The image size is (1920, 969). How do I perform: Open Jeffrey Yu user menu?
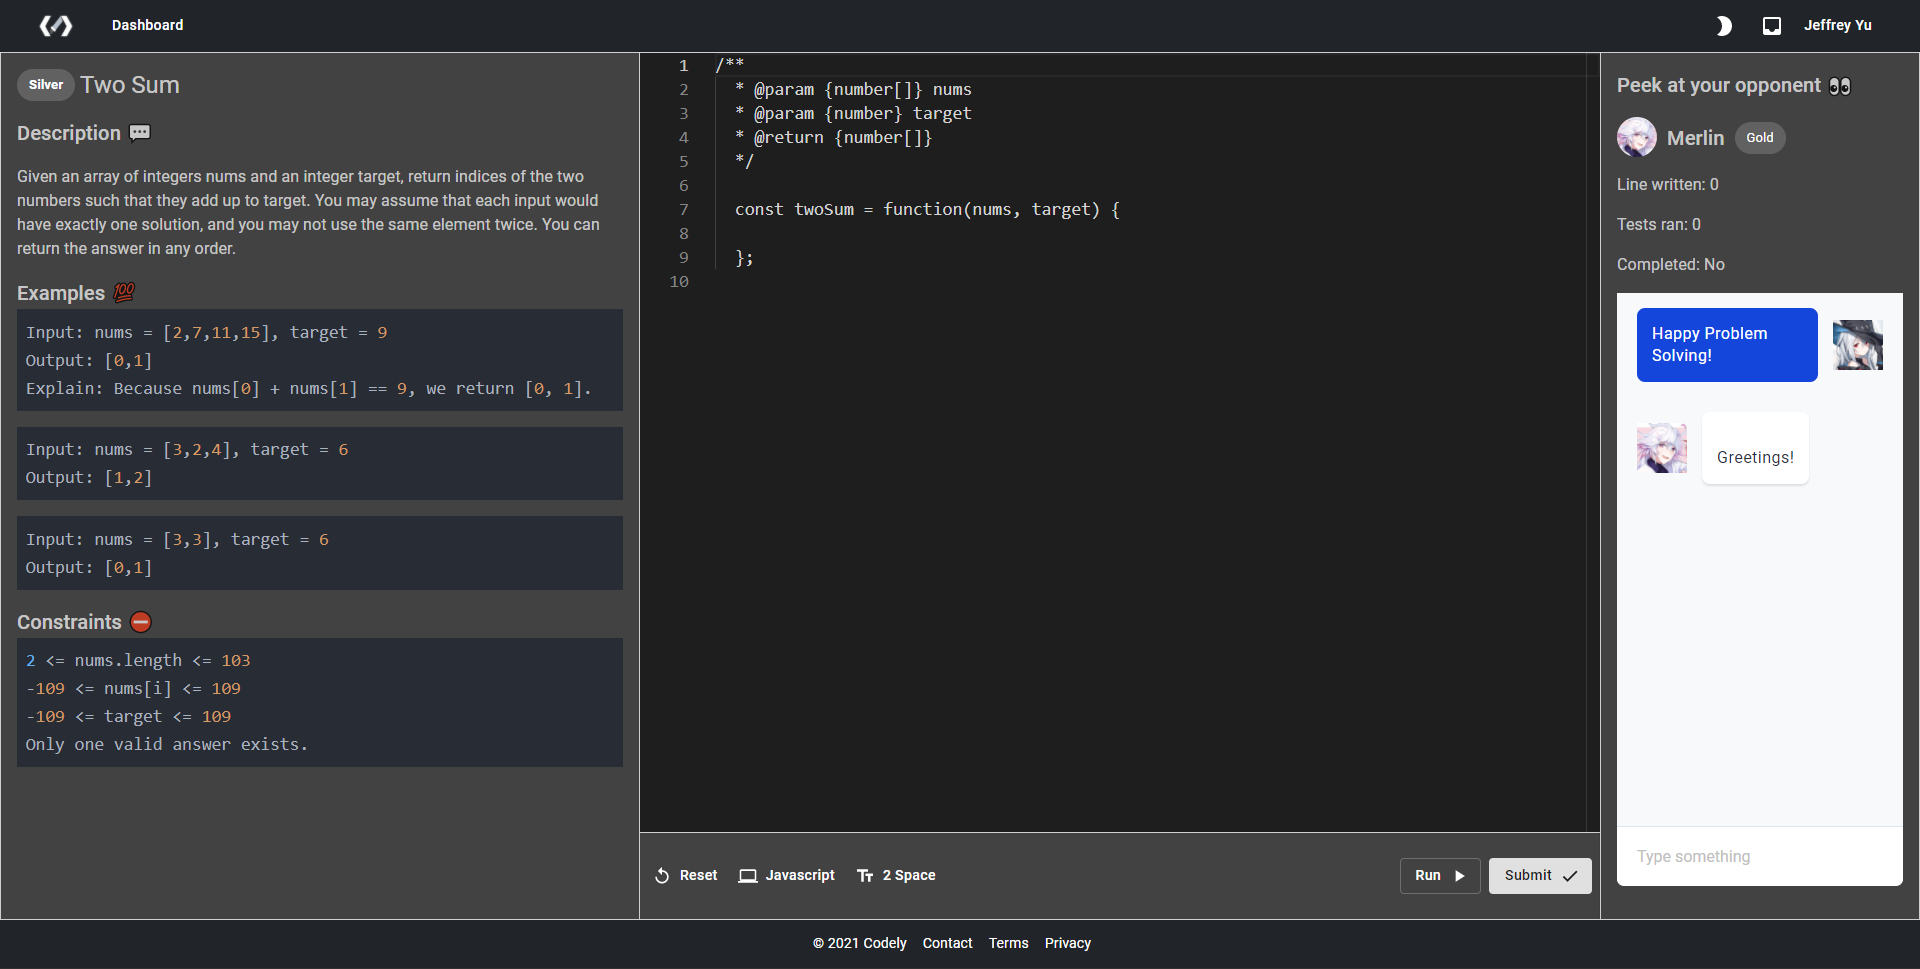coord(1837,25)
